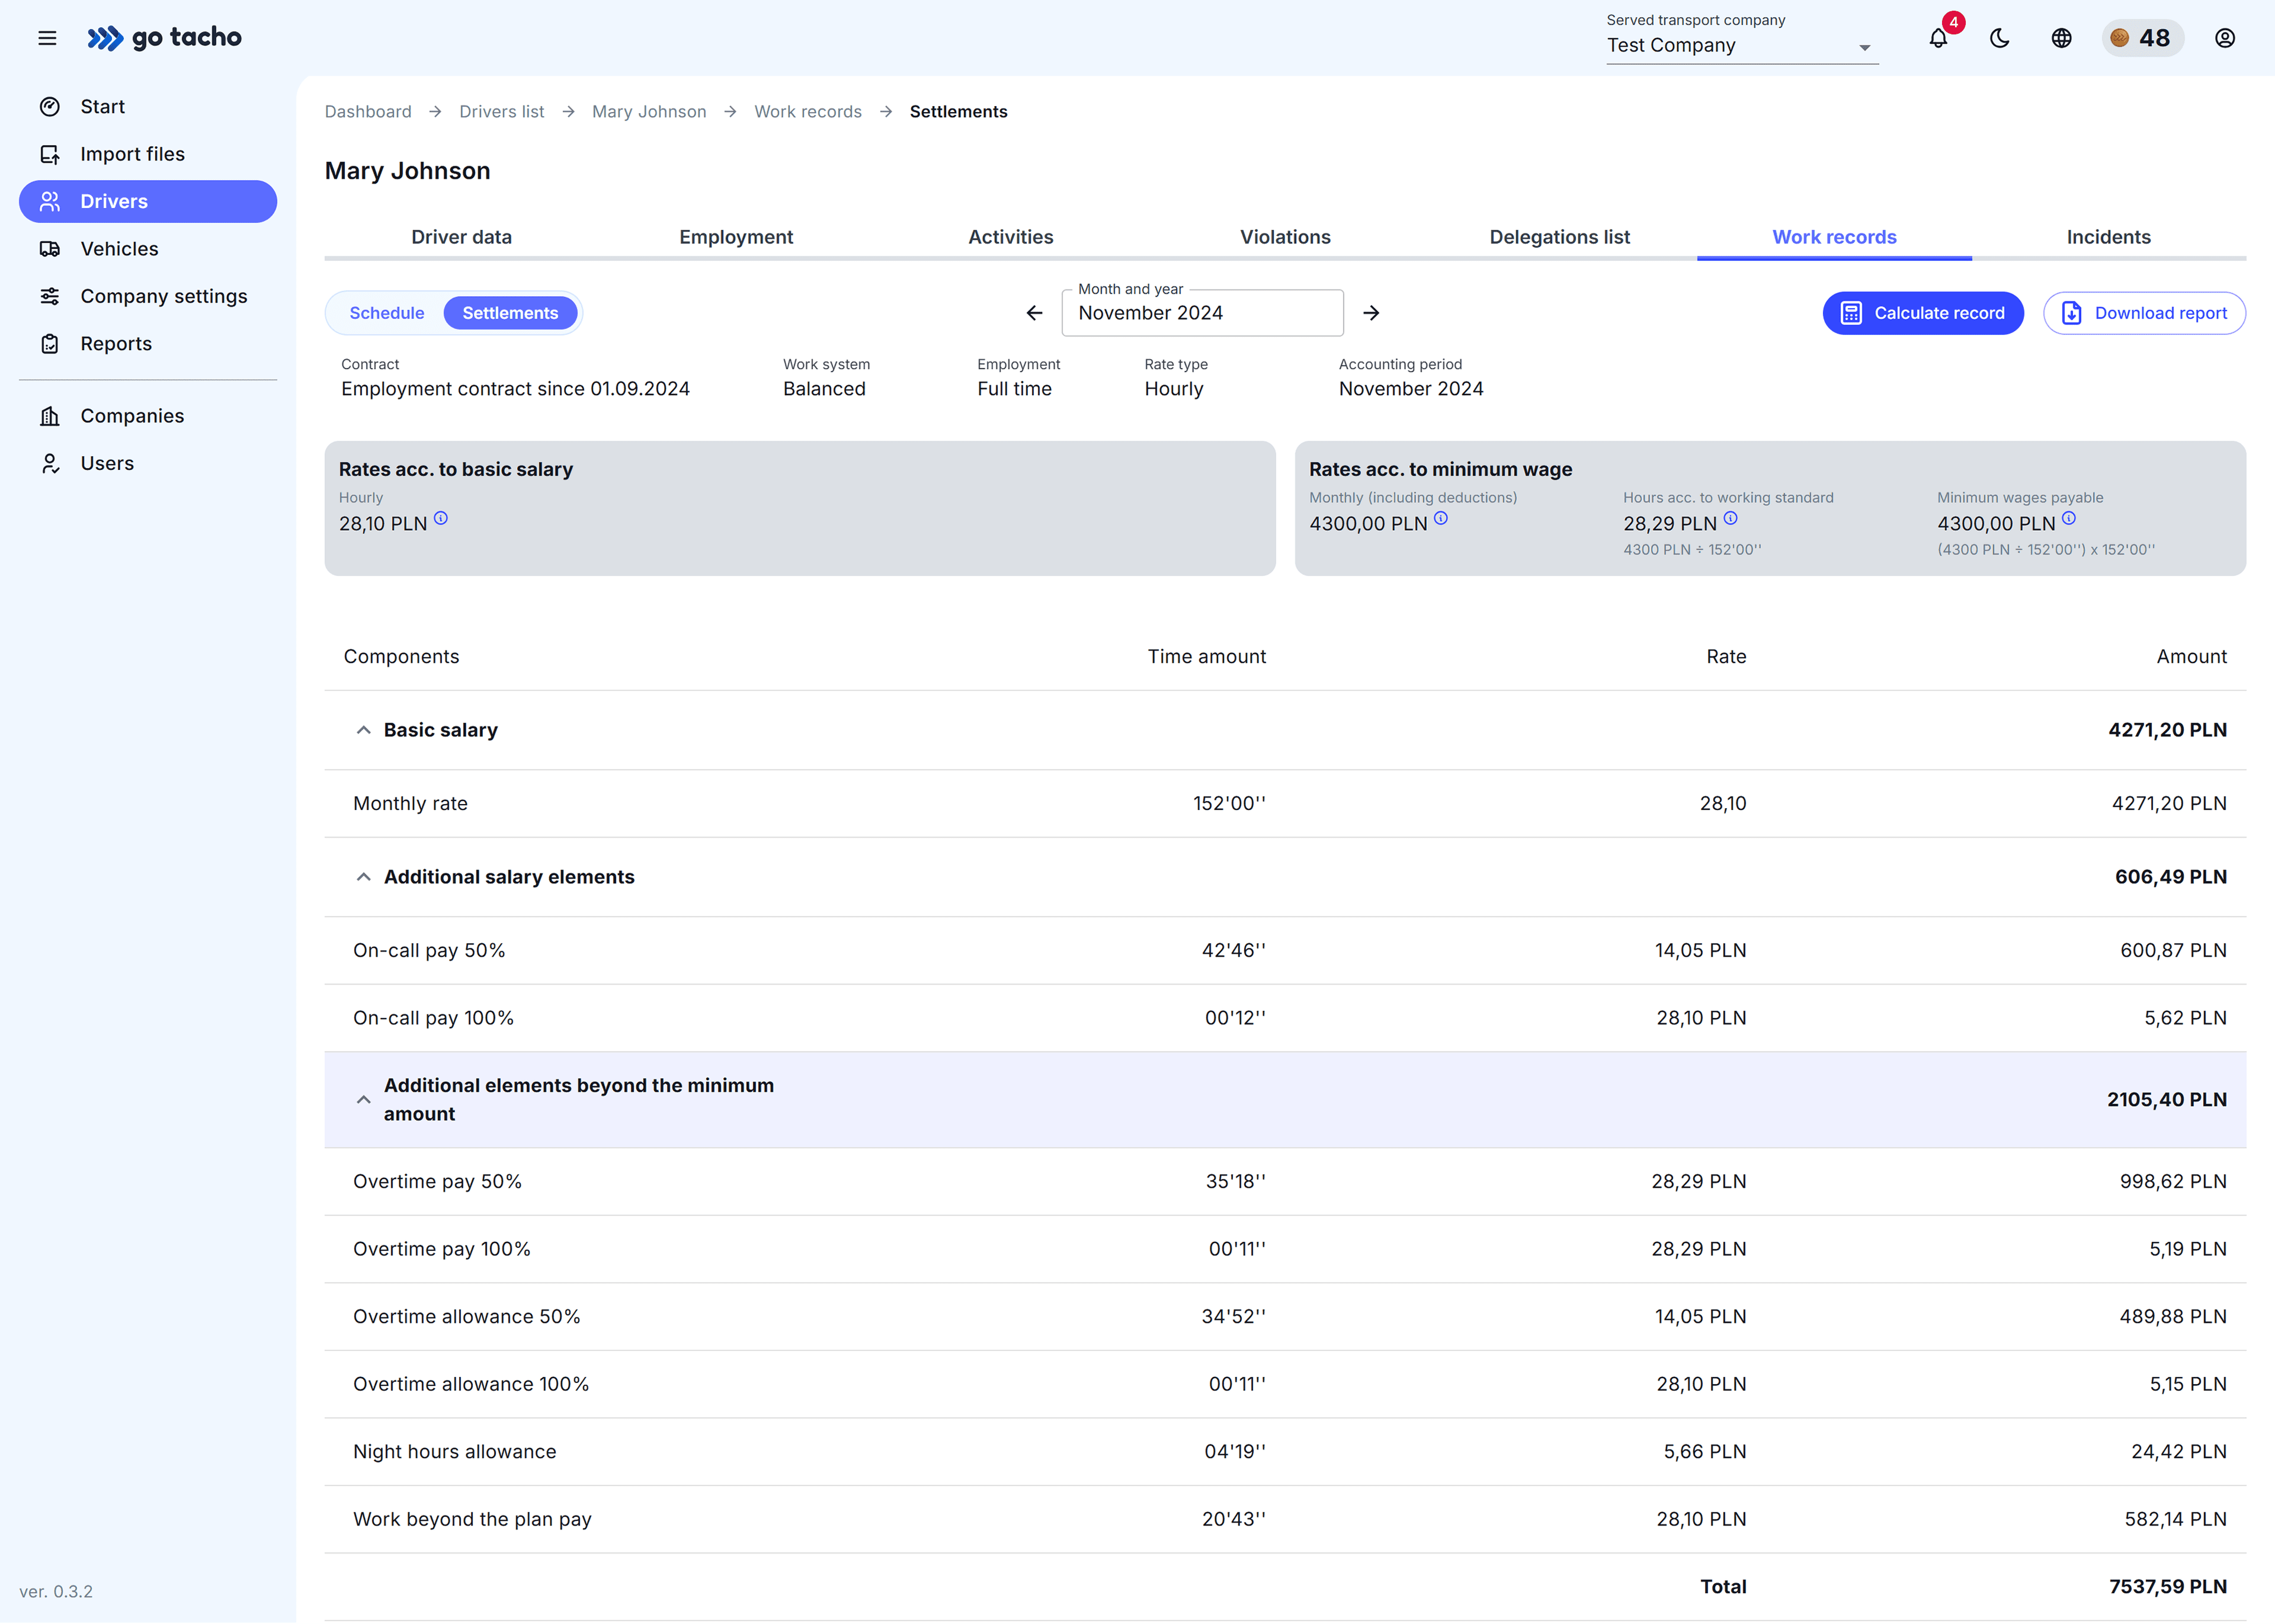Click the Total 7537,59 PLN amount
The width and height of the screenshot is (2275, 1624).
tap(2168, 1587)
